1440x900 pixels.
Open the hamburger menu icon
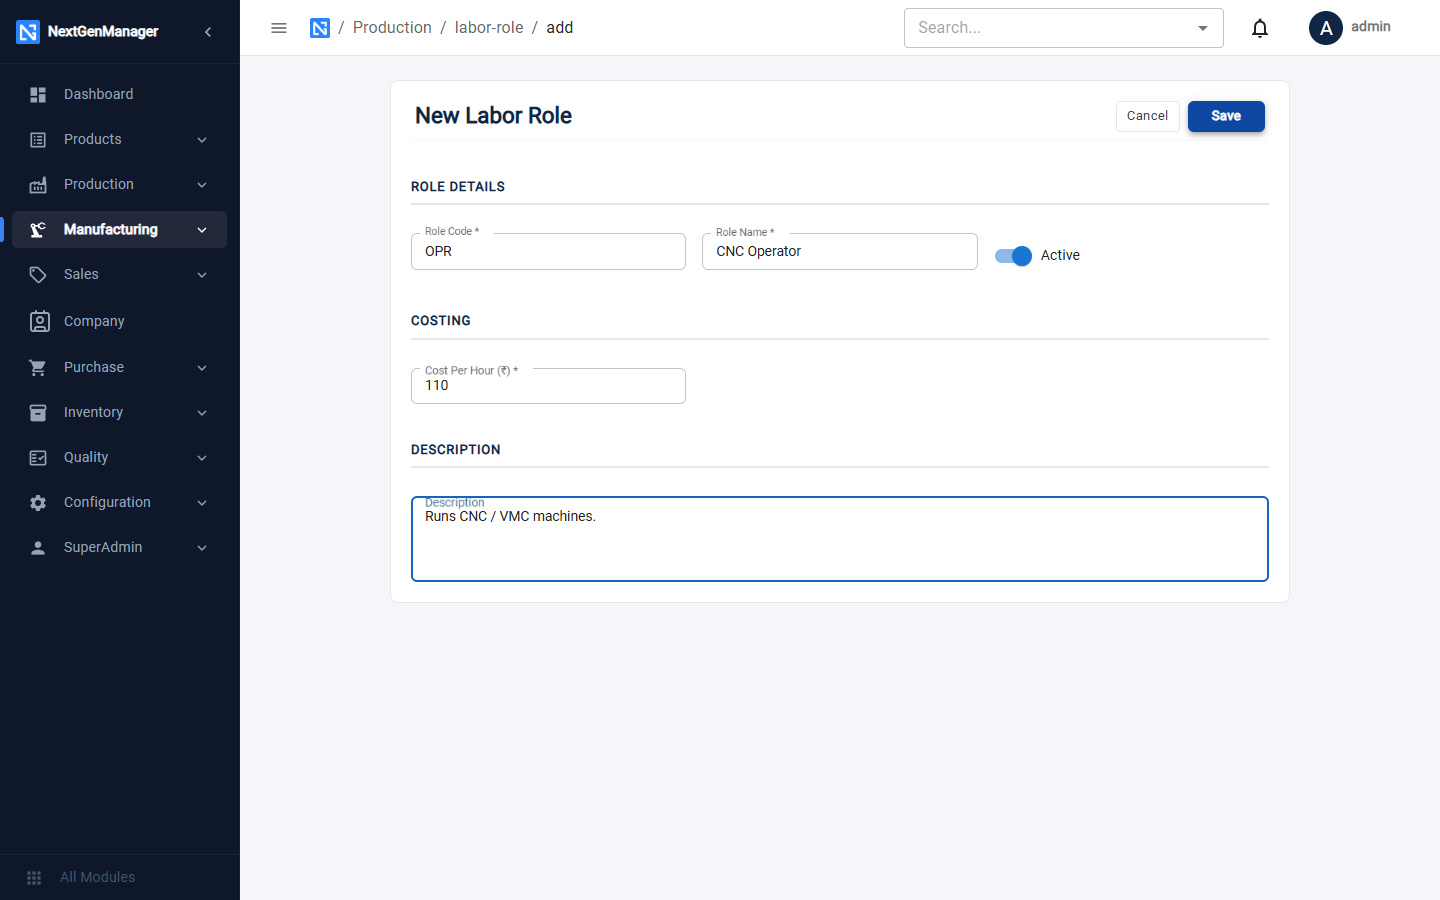point(279,28)
